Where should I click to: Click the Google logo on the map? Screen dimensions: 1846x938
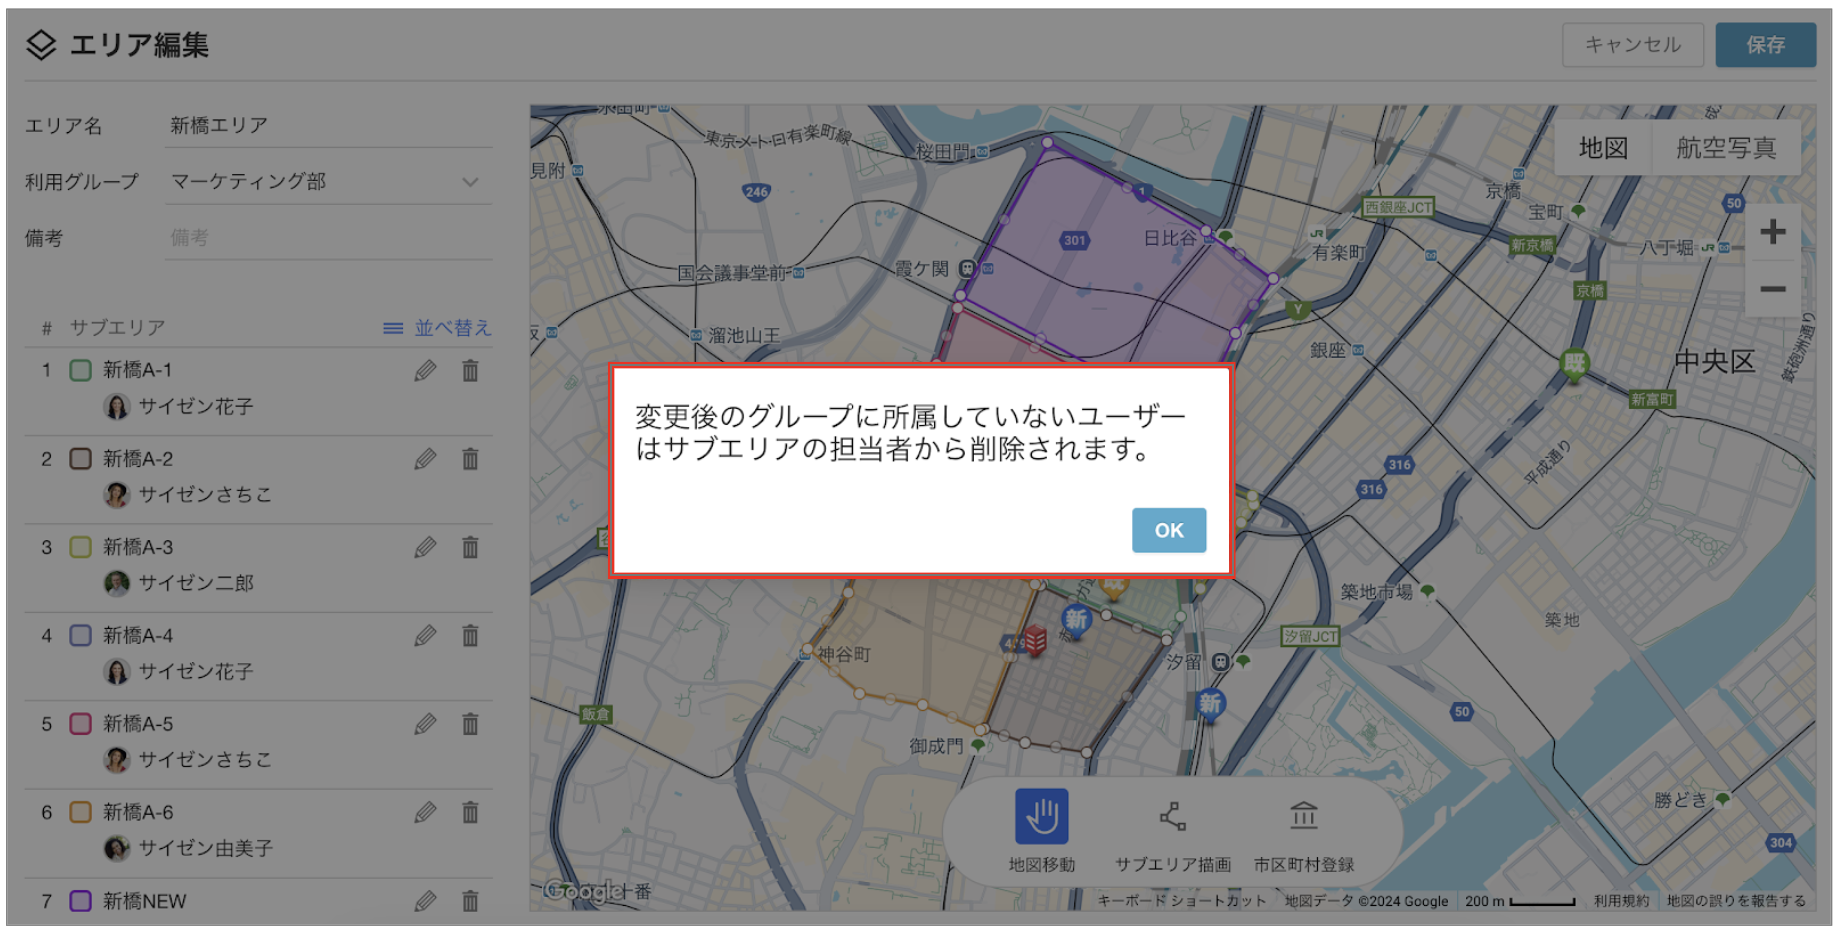click(584, 890)
